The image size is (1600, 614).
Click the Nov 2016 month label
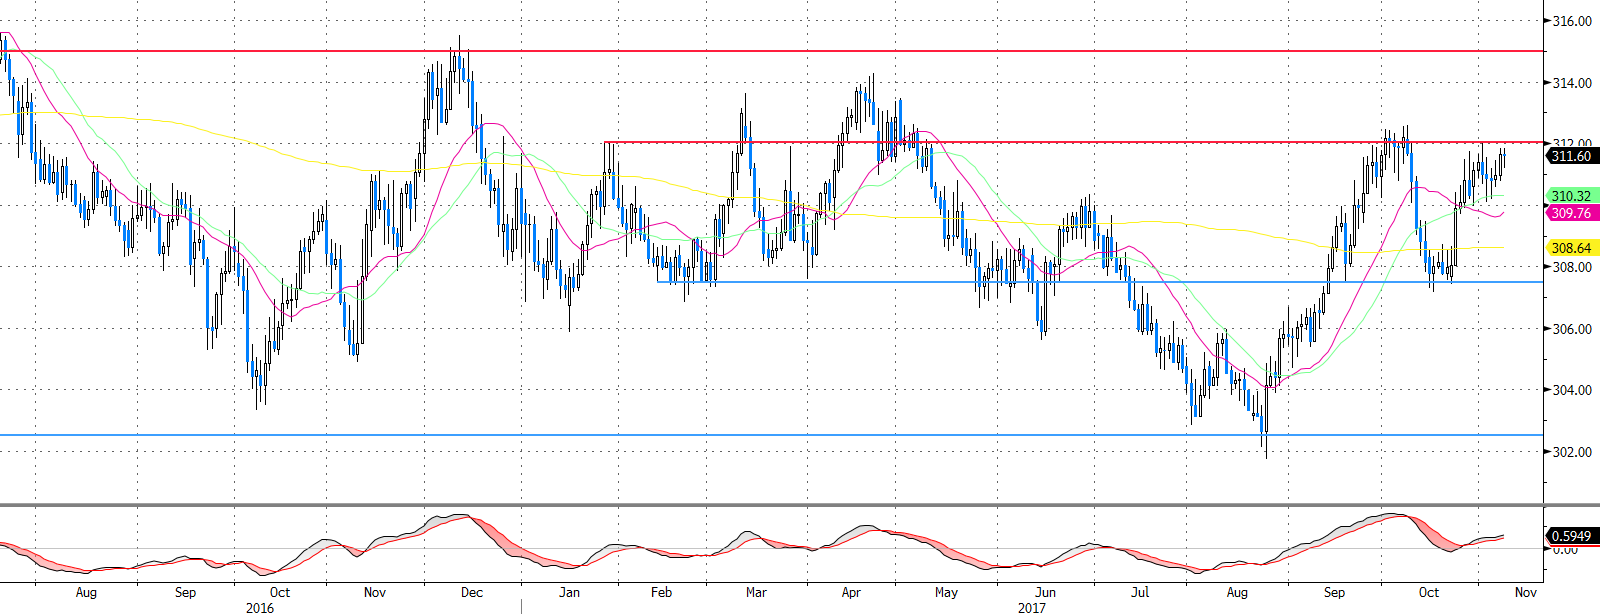[x=375, y=592]
